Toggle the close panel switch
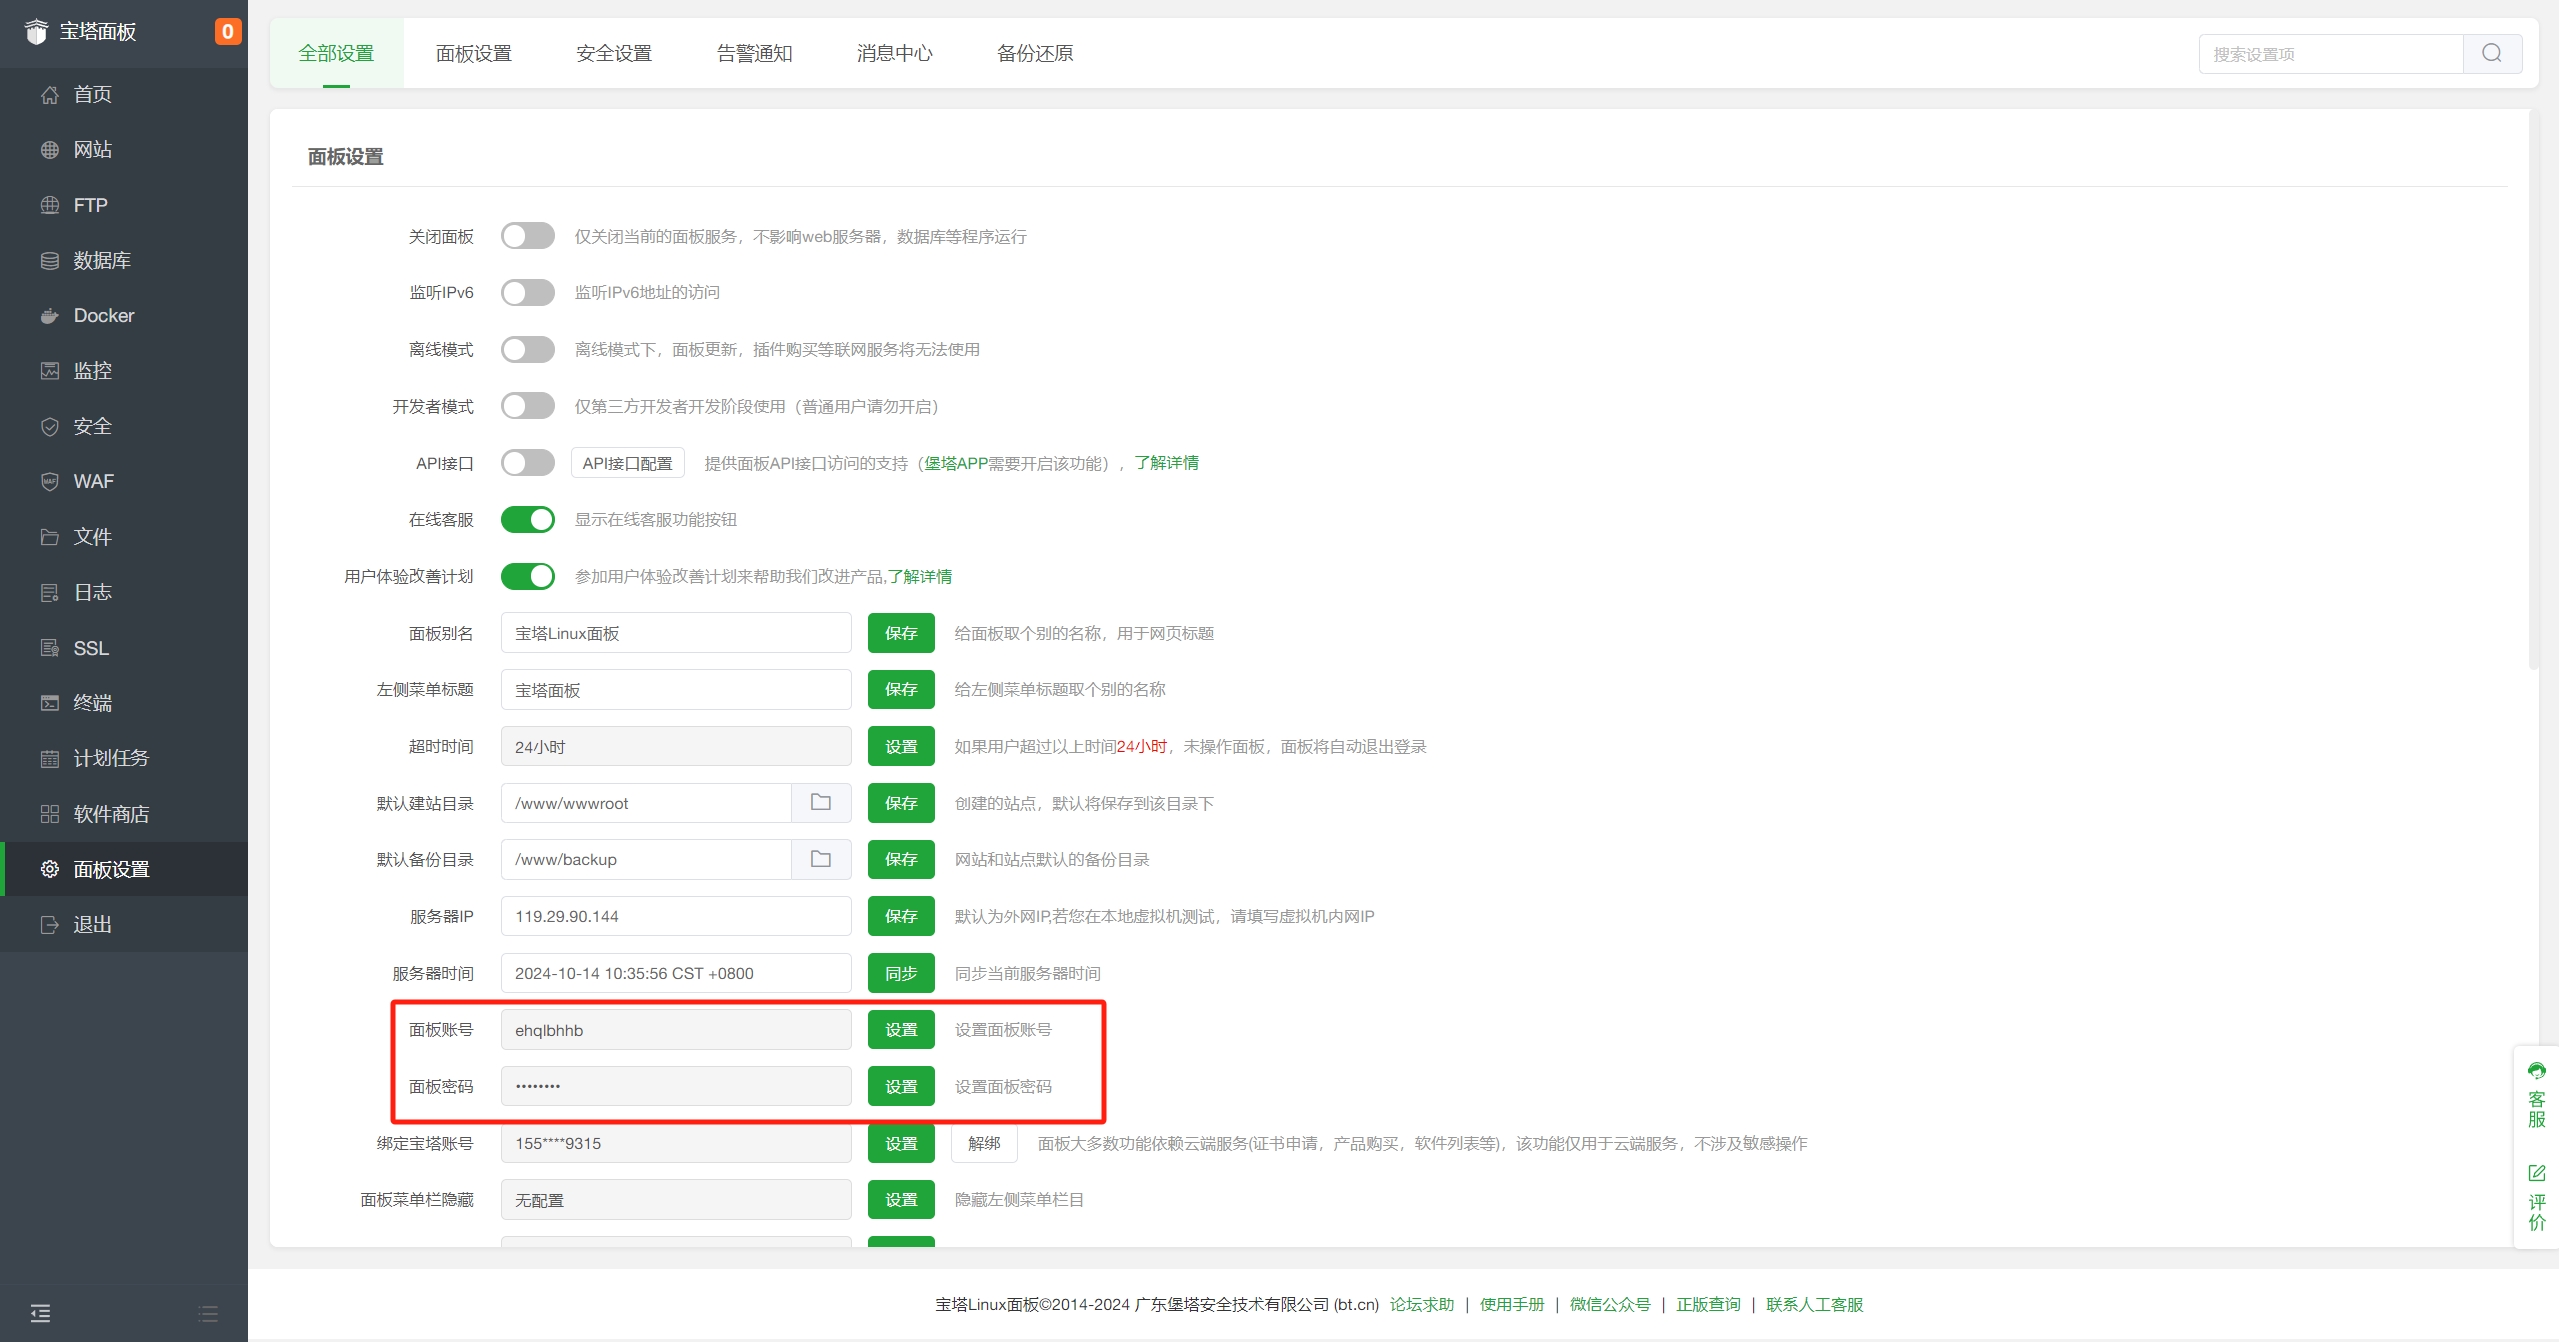 [527, 236]
